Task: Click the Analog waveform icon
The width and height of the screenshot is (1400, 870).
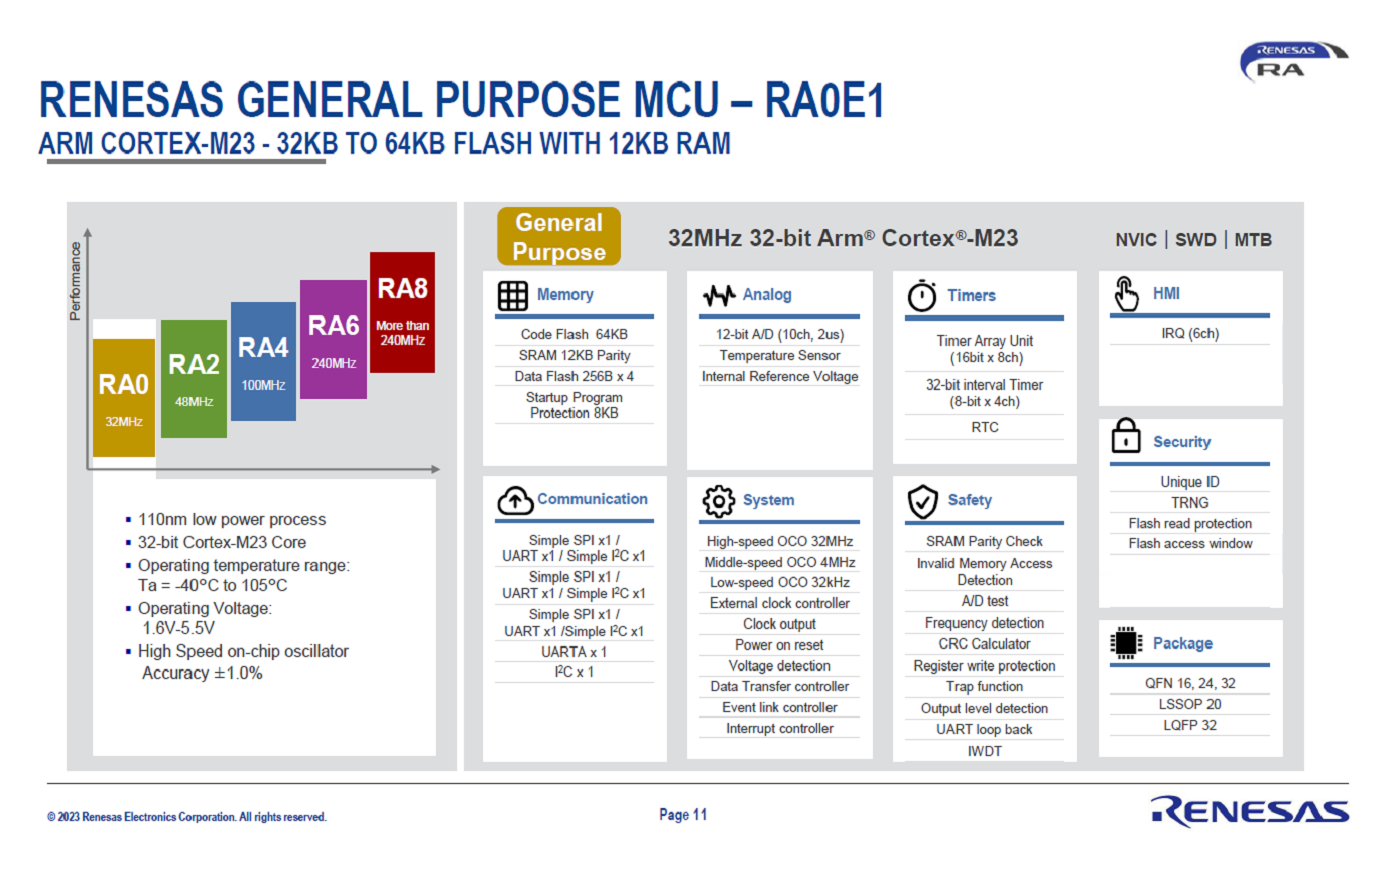Action: point(719,296)
